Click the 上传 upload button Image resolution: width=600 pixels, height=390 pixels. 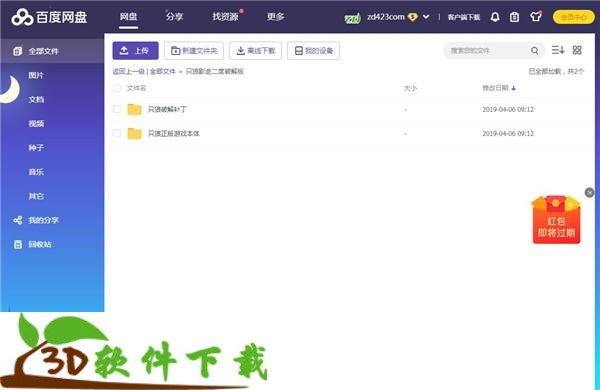(135, 51)
